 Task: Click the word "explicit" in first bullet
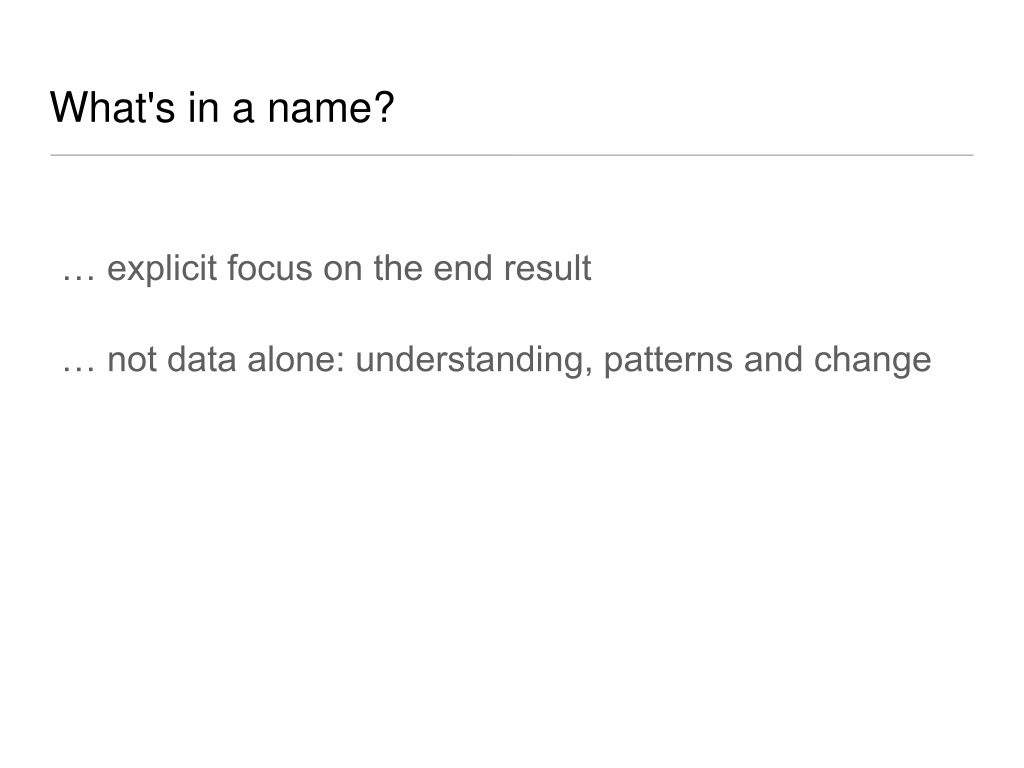click(162, 268)
